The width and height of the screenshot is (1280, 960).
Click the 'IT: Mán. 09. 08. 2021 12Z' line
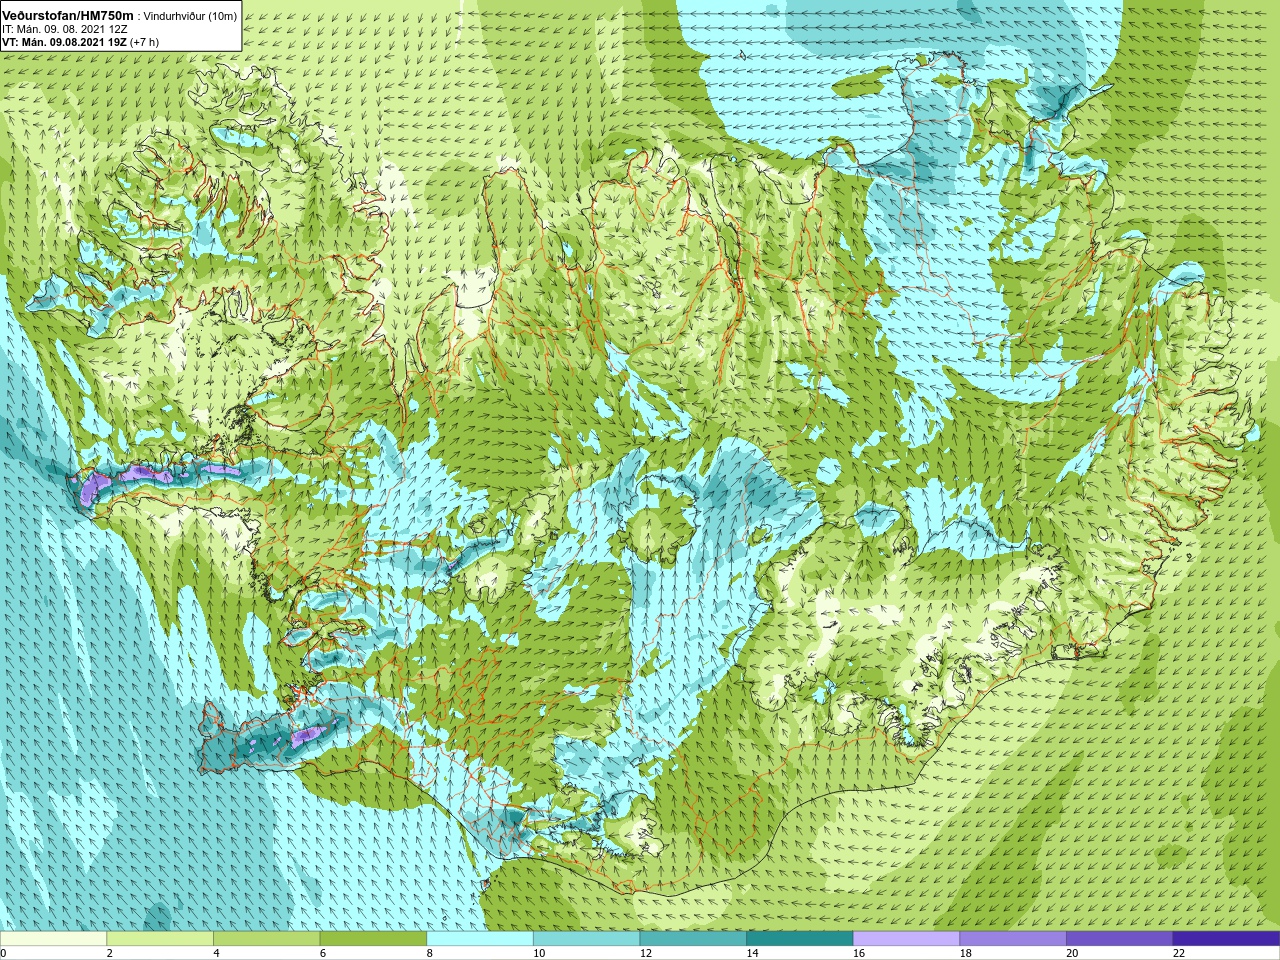(x=65, y=29)
